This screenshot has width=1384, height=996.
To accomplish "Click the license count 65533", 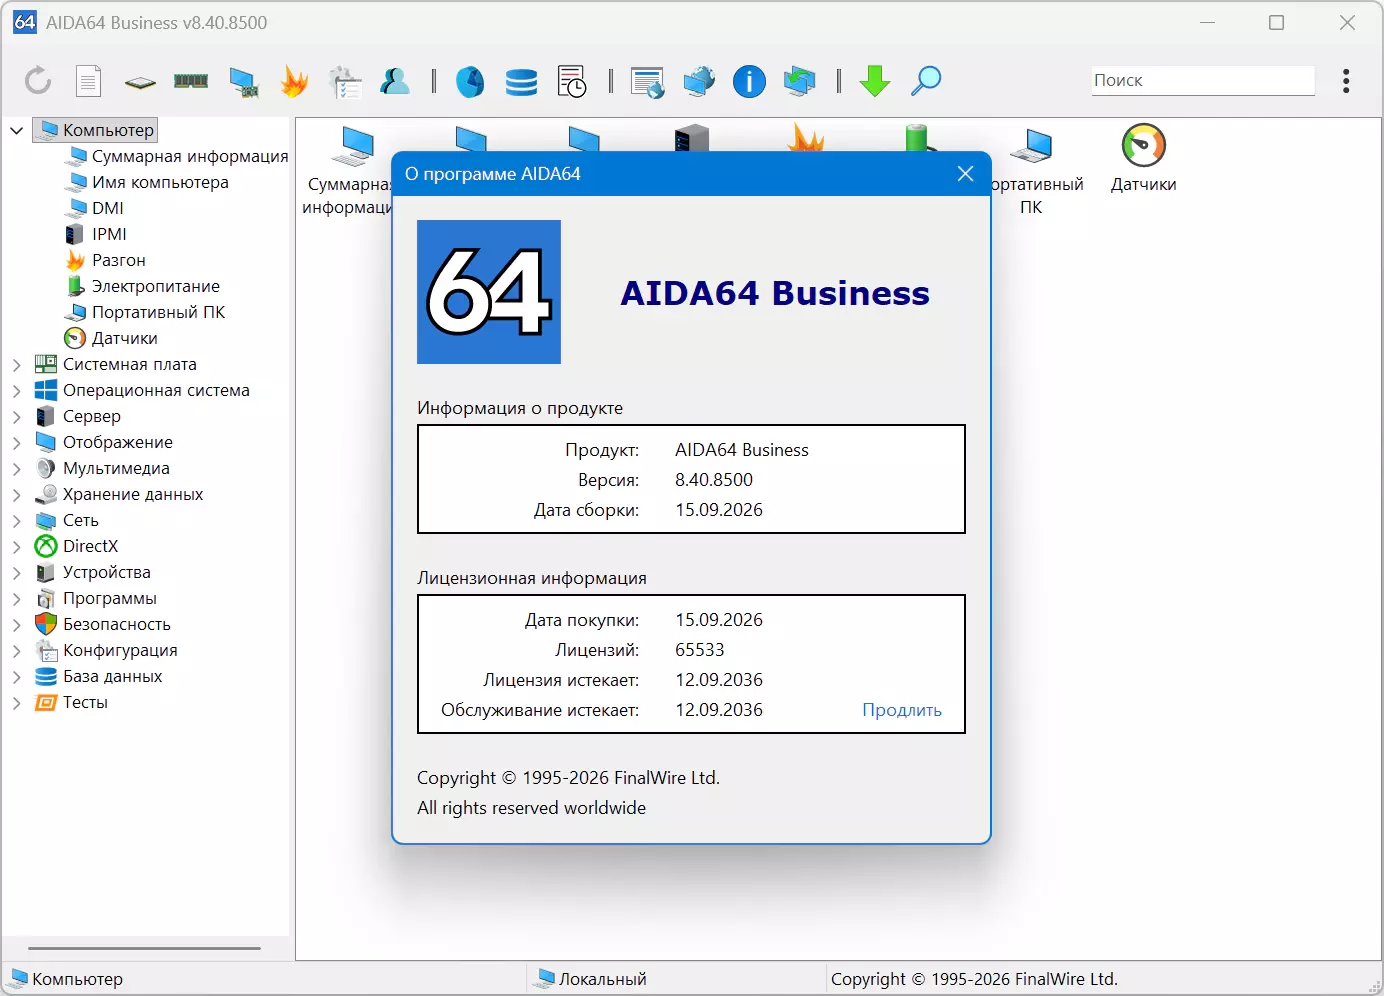I will click(700, 650).
